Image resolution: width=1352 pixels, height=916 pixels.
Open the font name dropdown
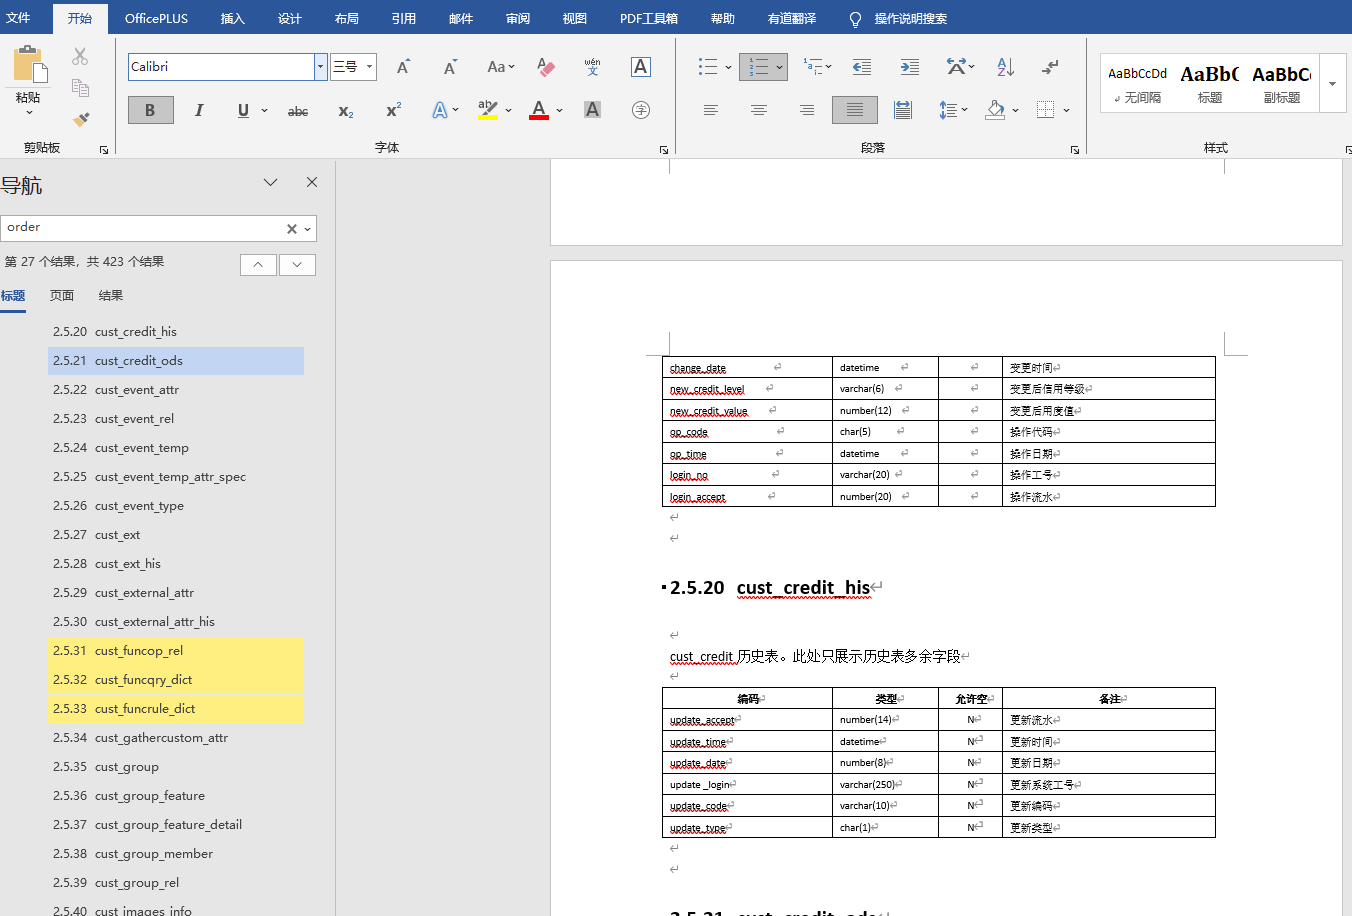(320, 67)
